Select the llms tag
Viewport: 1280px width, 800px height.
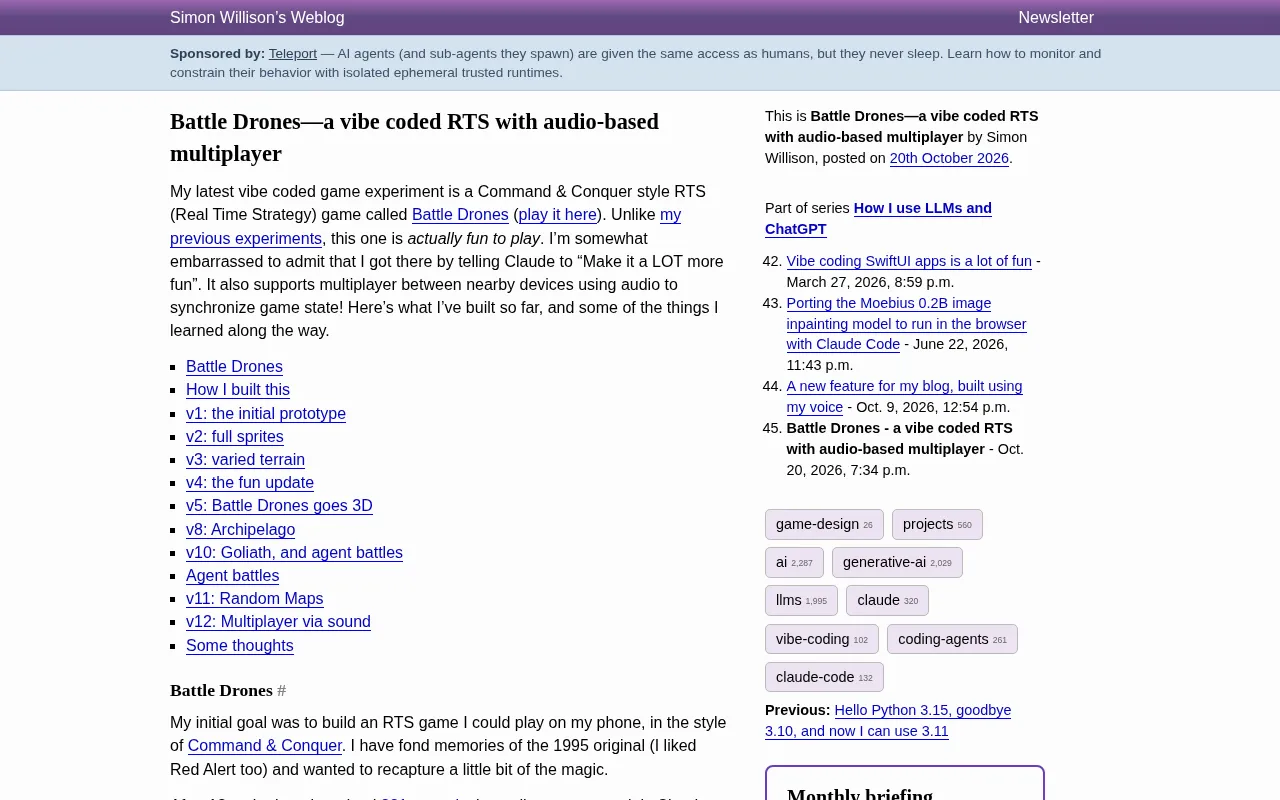(x=801, y=600)
